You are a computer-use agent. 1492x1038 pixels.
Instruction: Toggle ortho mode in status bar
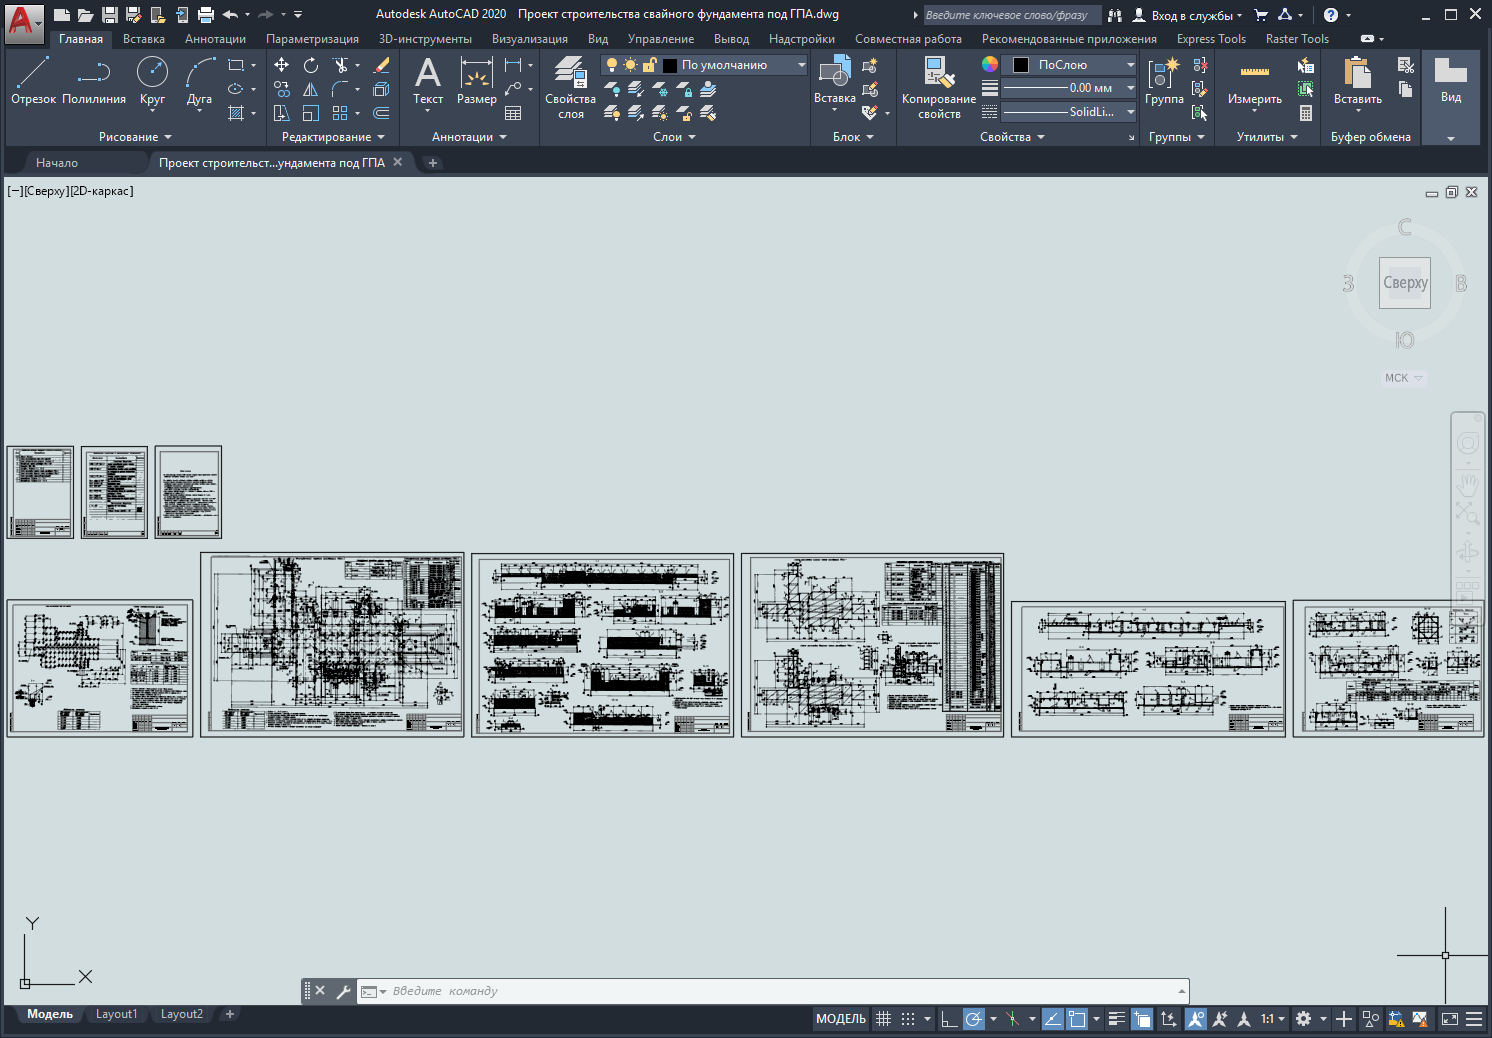pos(949,1019)
